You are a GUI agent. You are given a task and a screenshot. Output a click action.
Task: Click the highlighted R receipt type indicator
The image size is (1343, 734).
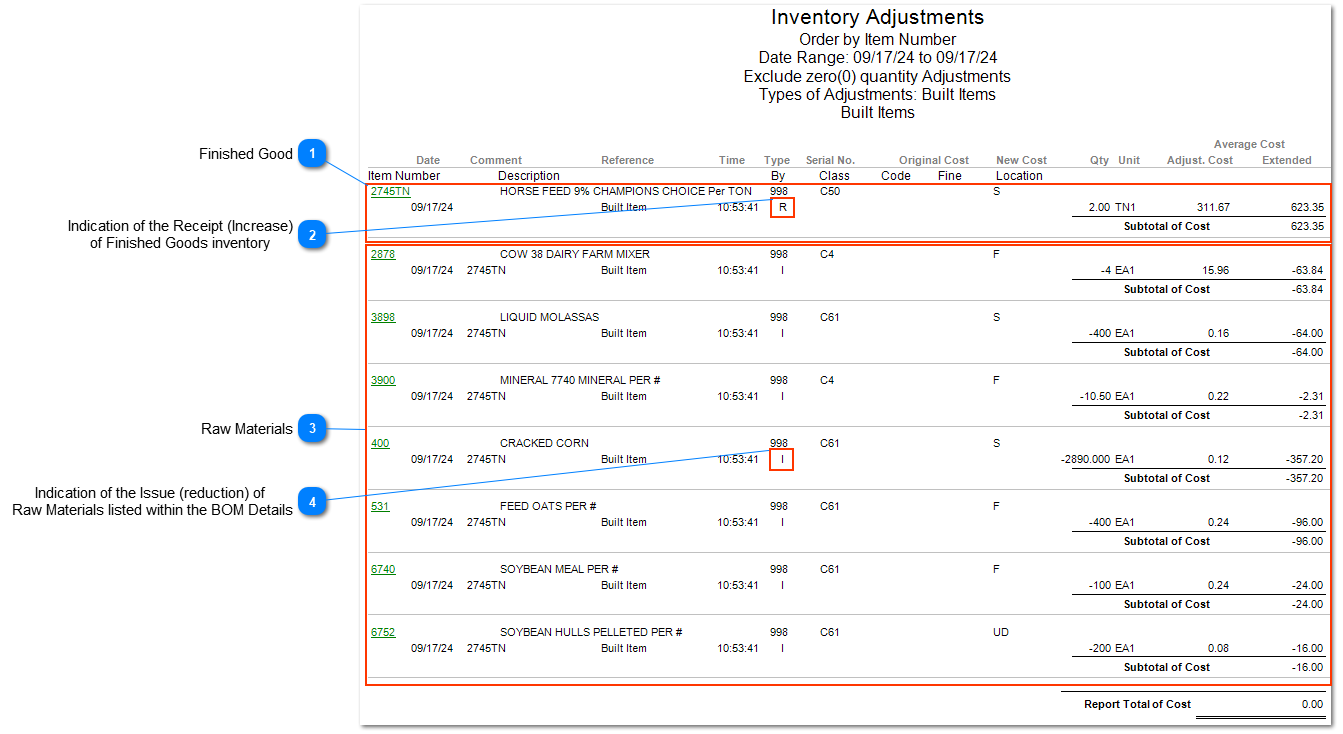(x=780, y=207)
